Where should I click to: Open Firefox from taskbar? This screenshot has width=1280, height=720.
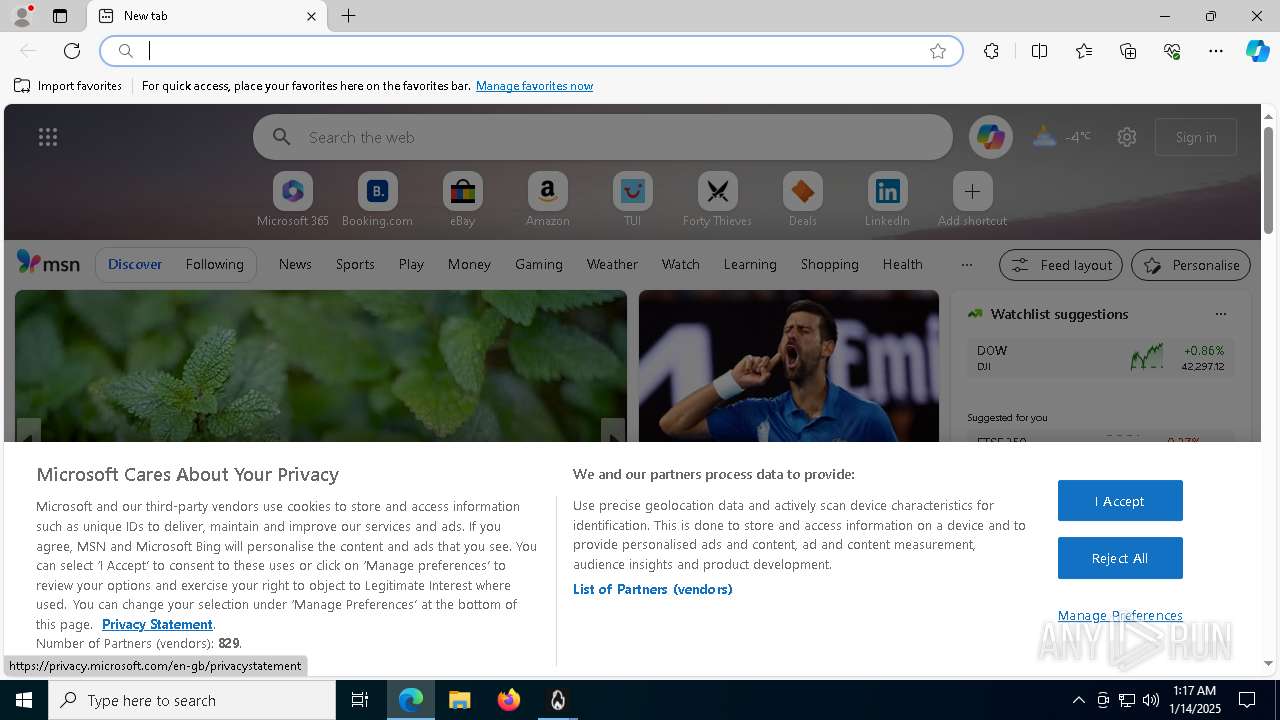(508, 700)
